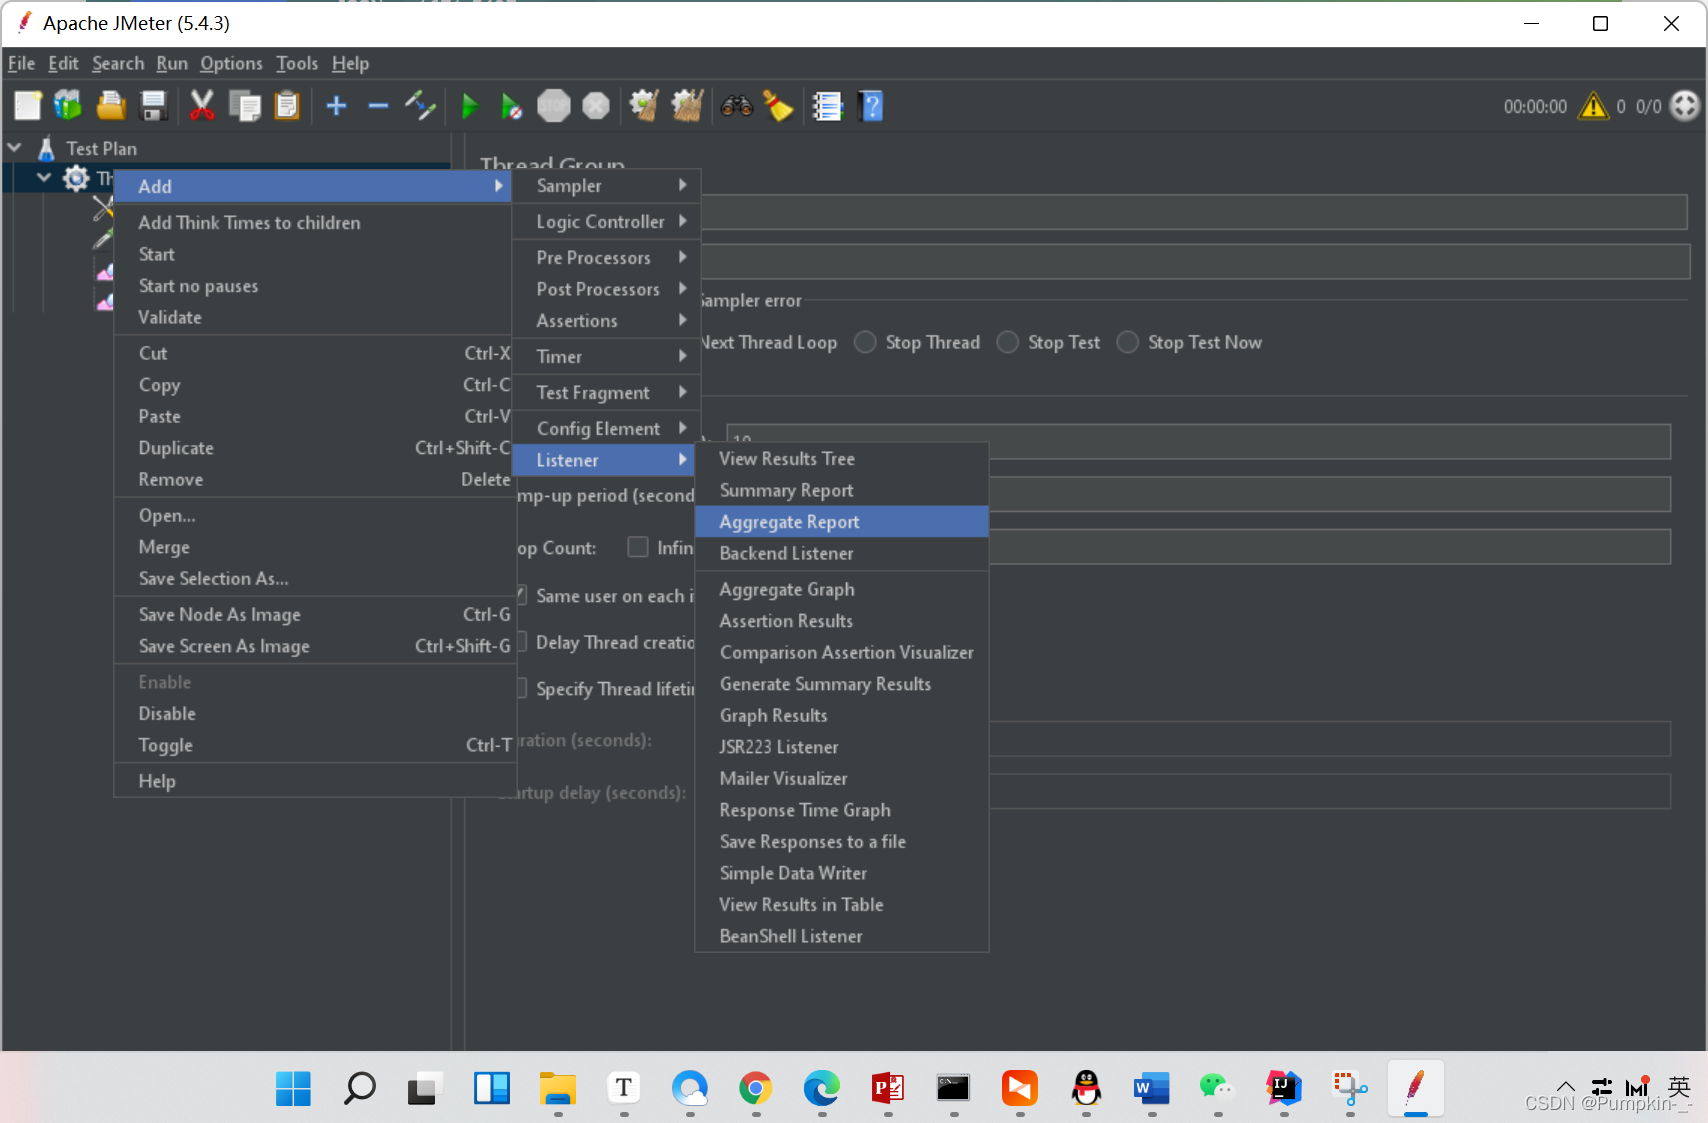Viewport: 1708px width, 1123px height.
Task: Expand the Assertions submenu
Action: [x=606, y=320]
